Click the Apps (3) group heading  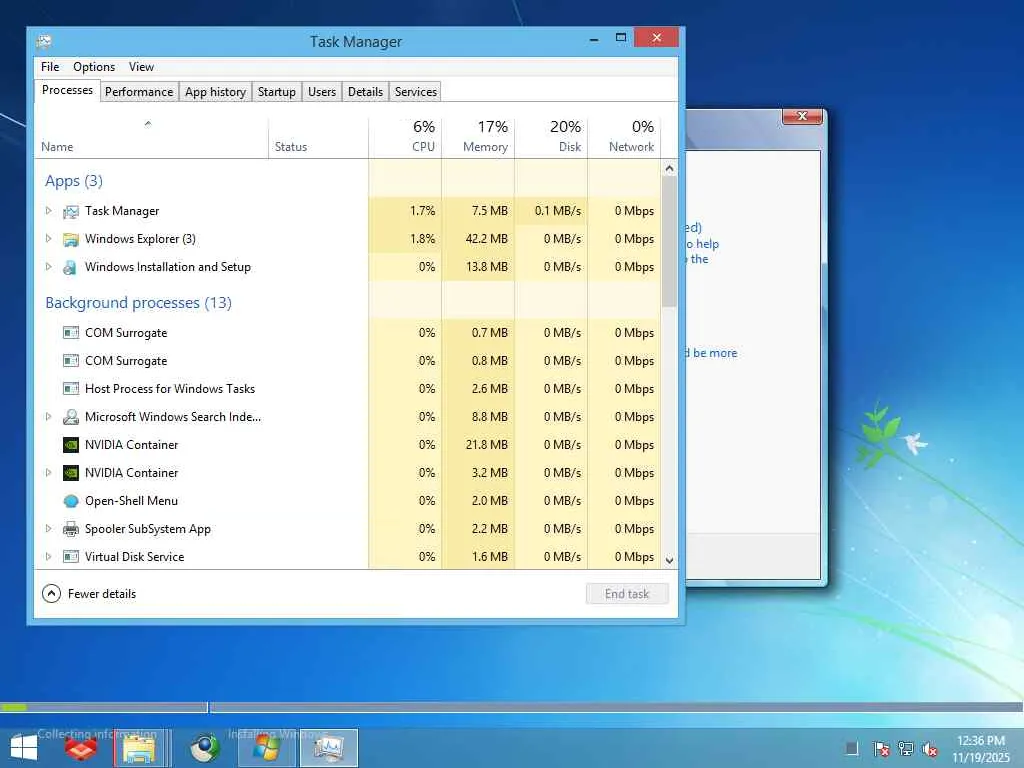point(74,181)
